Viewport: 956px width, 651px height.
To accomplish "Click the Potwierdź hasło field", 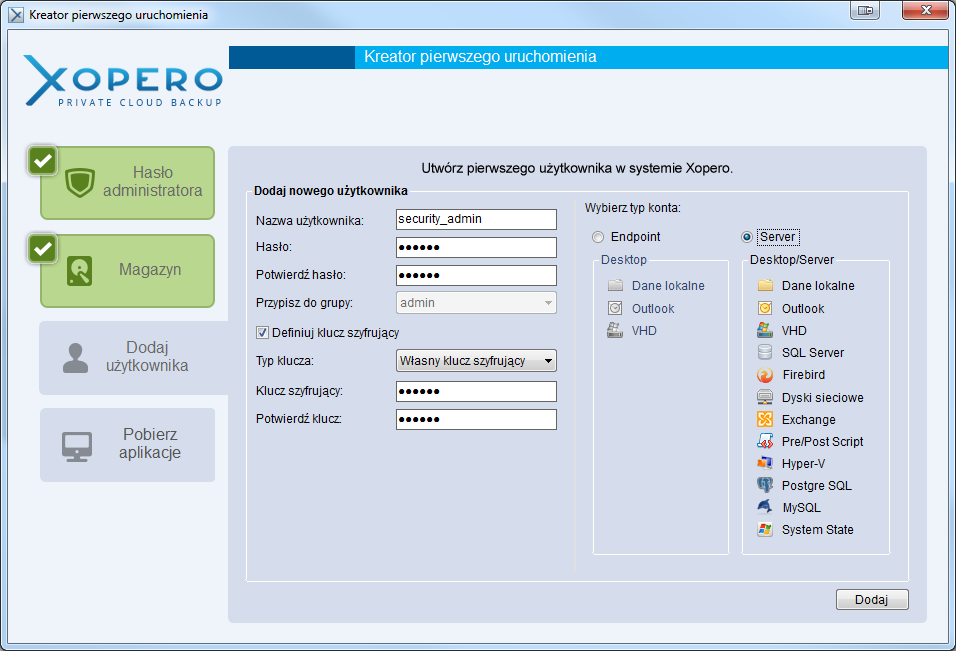I will point(476,276).
